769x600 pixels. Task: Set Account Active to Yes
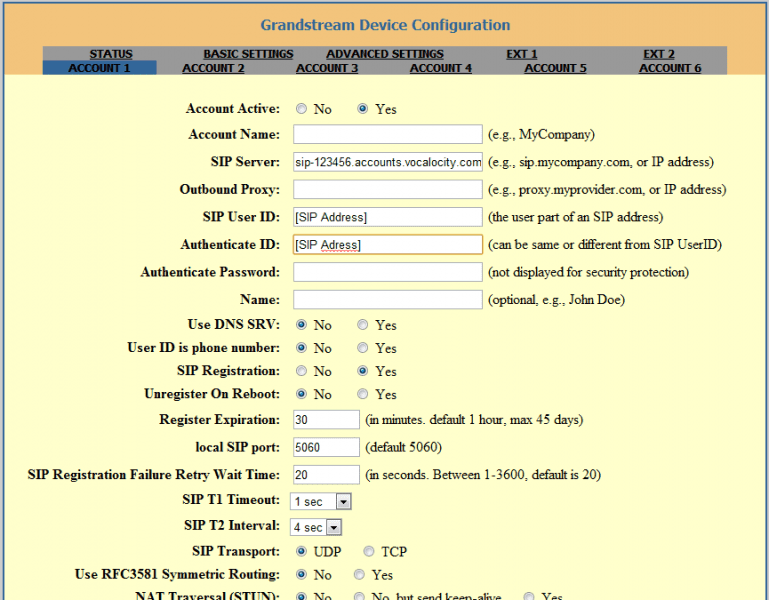click(362, 108)
